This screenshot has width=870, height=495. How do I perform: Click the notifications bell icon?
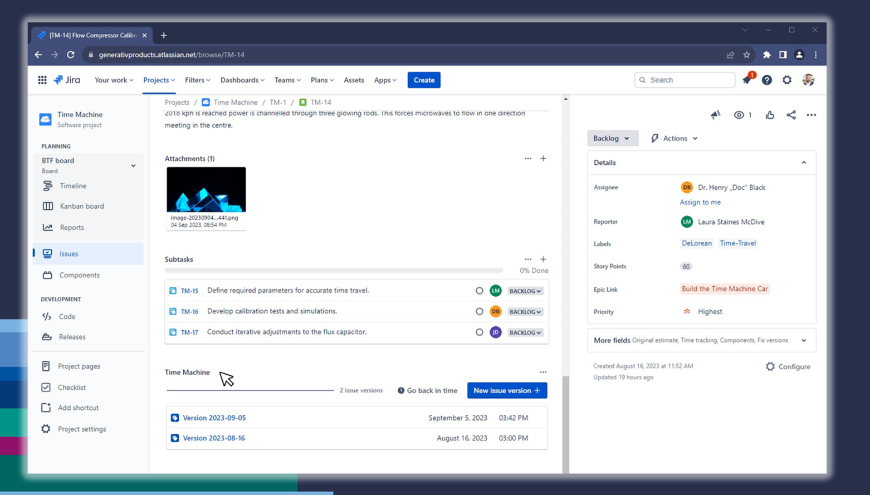click(747, 80)
